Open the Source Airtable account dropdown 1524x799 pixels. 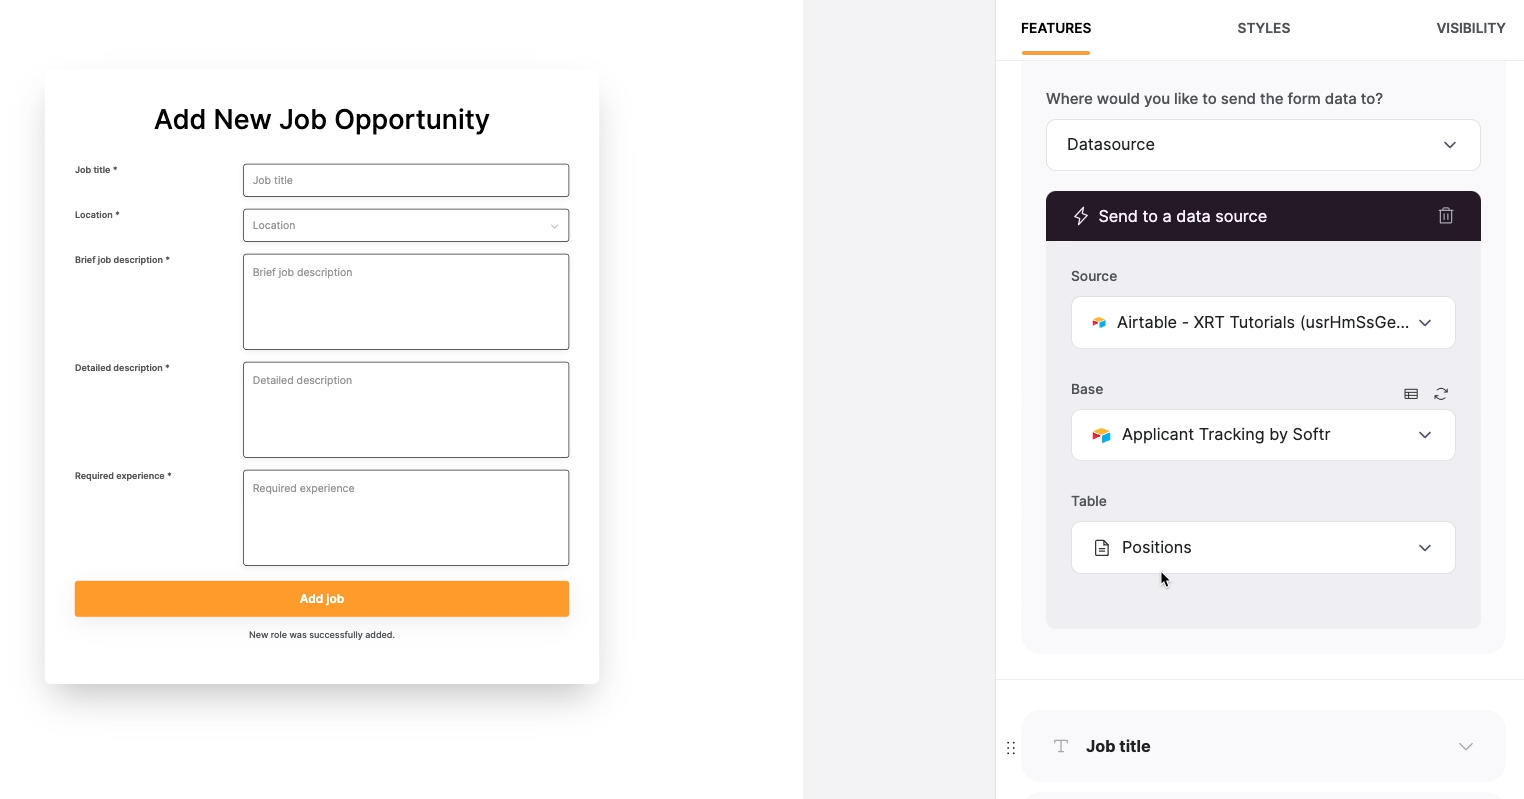(1263, 322)
